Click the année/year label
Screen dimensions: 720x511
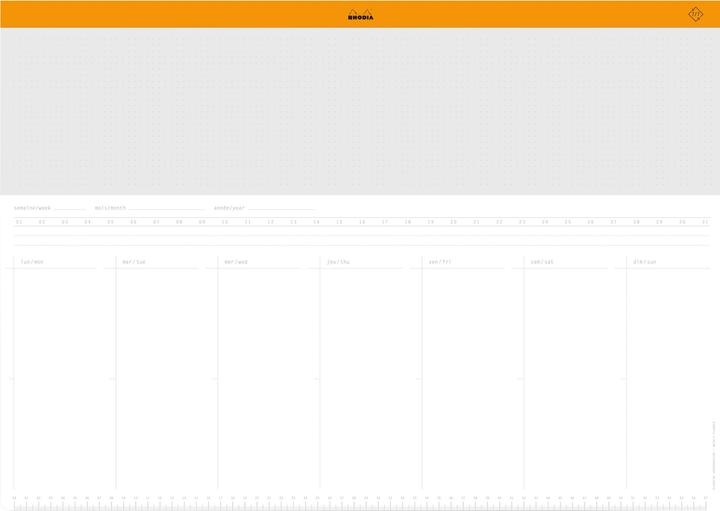point(229,208)
